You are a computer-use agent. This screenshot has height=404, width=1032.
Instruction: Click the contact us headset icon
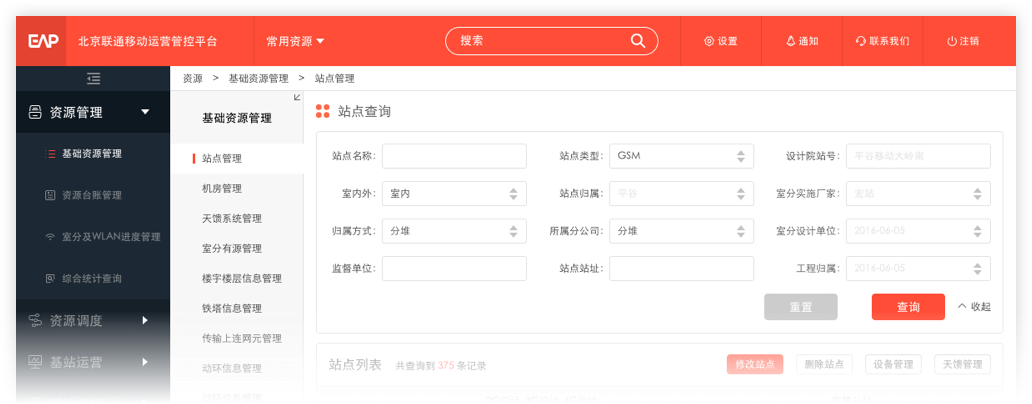click(x=861, y=41)
